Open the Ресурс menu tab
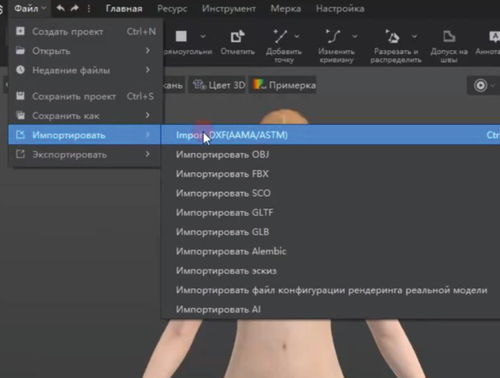 coord(172,9)
